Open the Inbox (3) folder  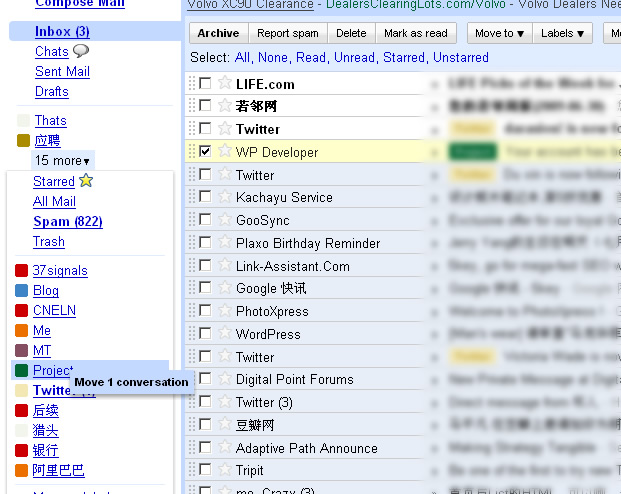point(62,31)
